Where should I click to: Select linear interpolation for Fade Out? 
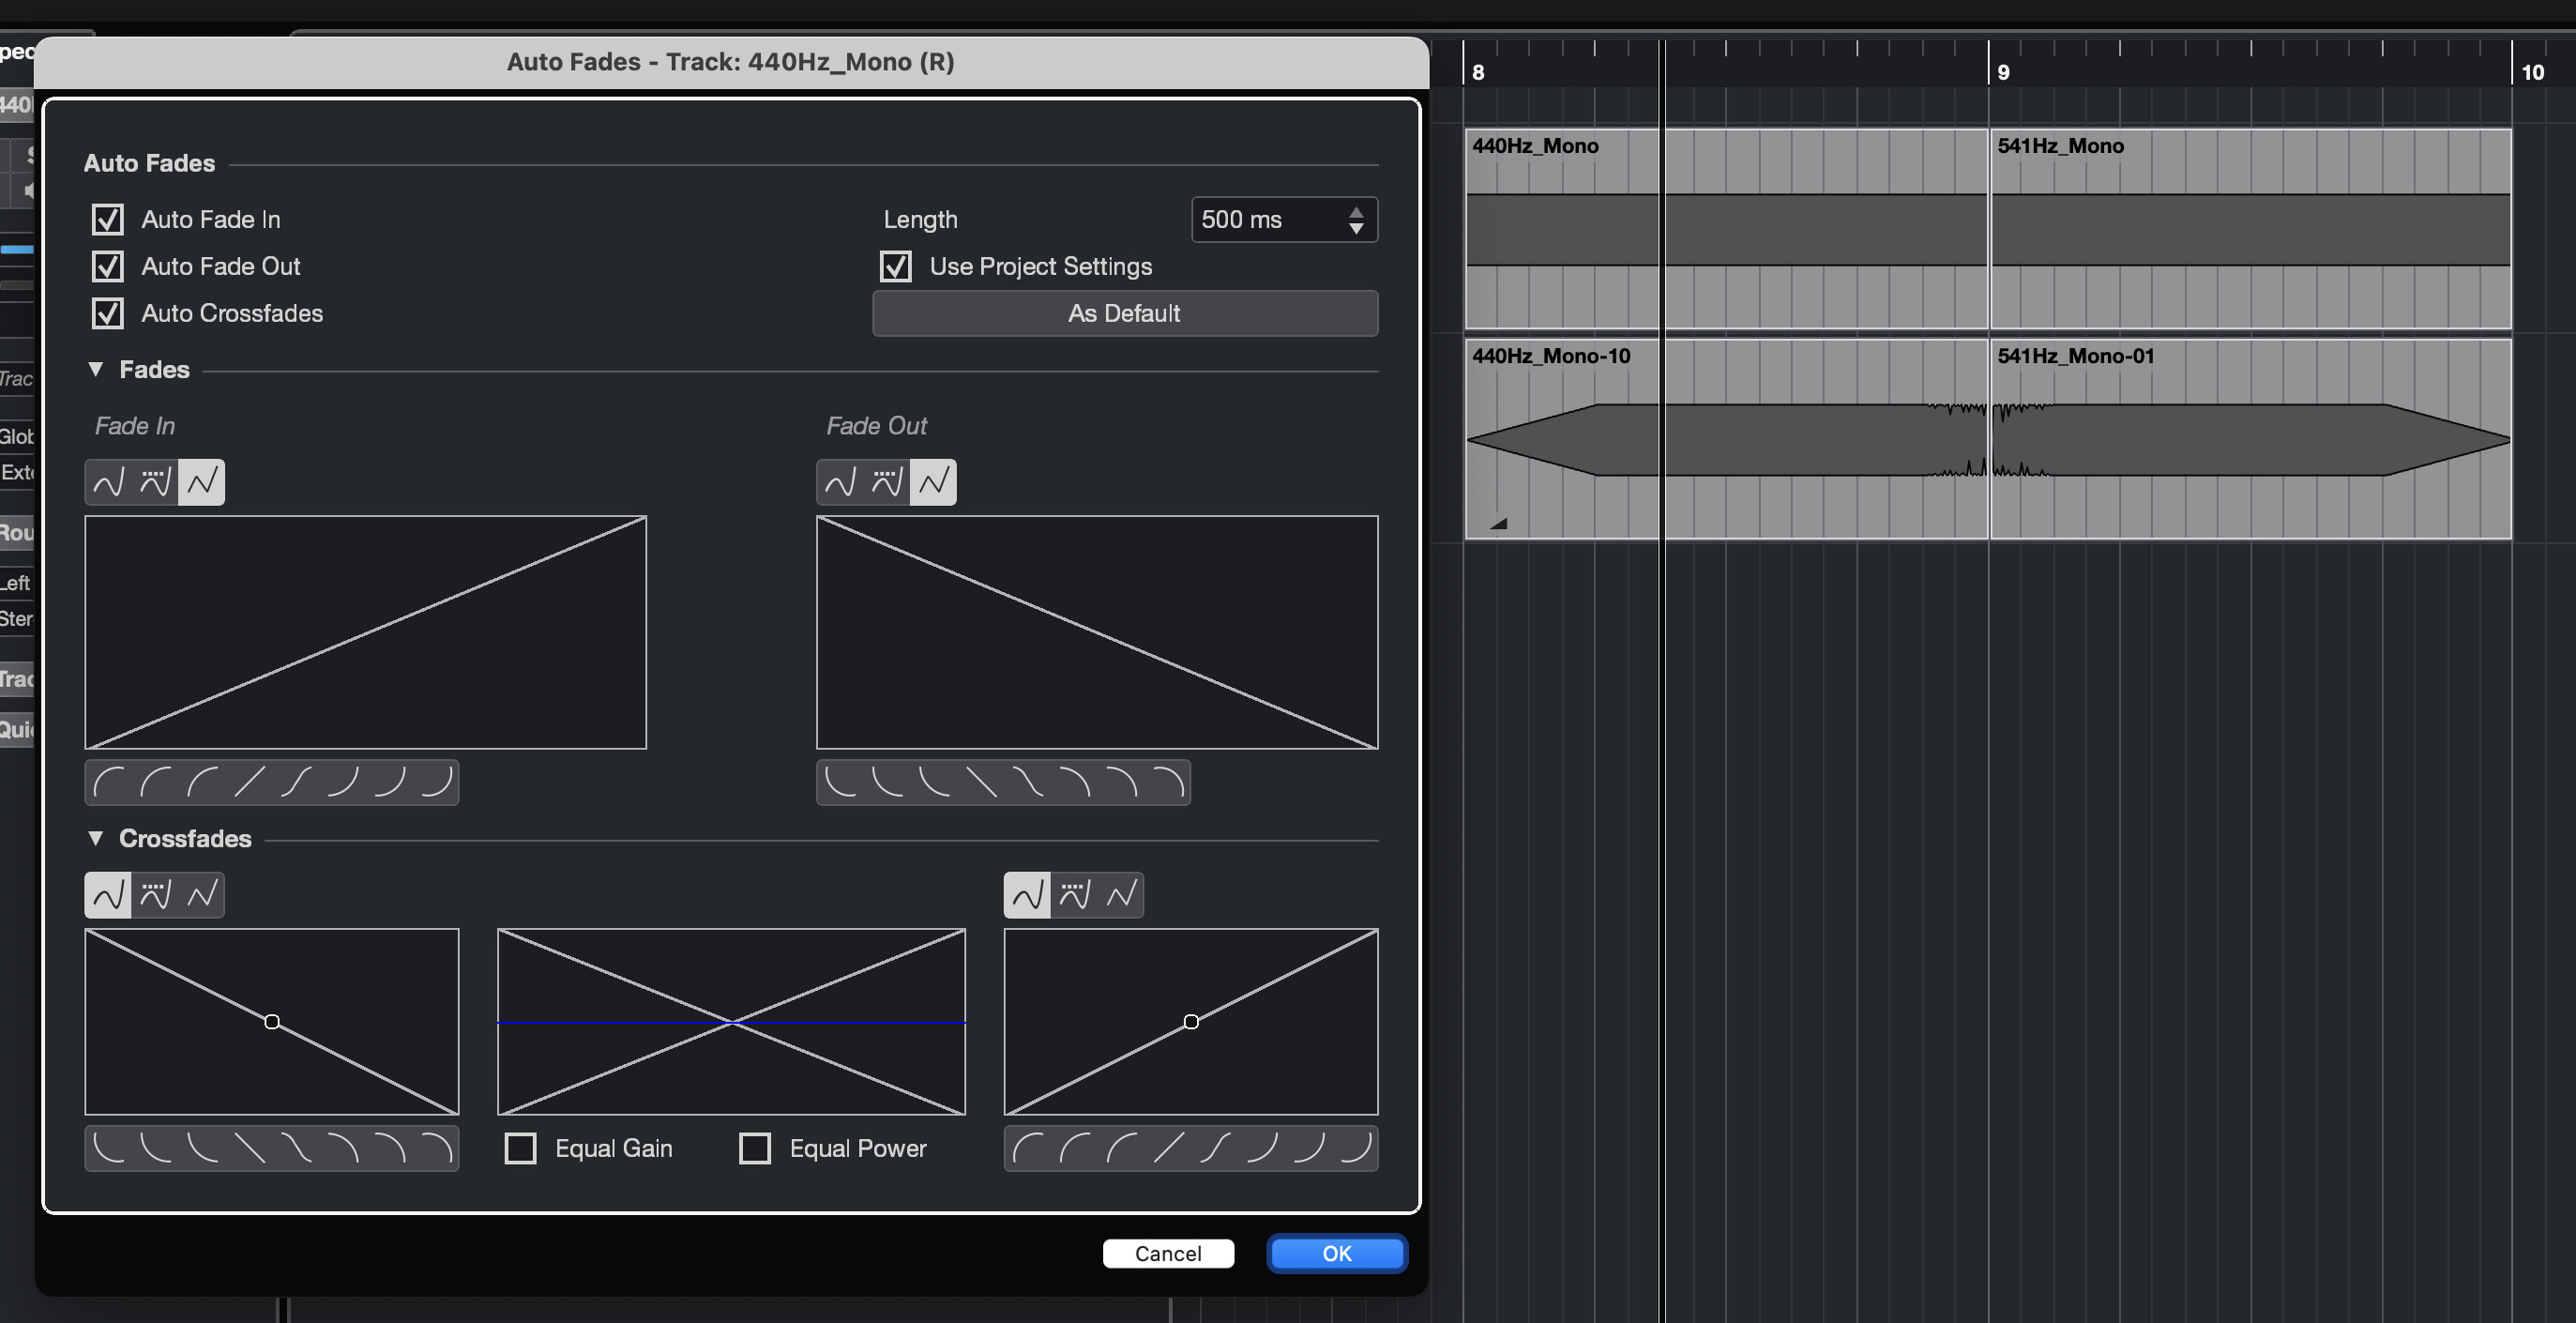pos(933,483)
